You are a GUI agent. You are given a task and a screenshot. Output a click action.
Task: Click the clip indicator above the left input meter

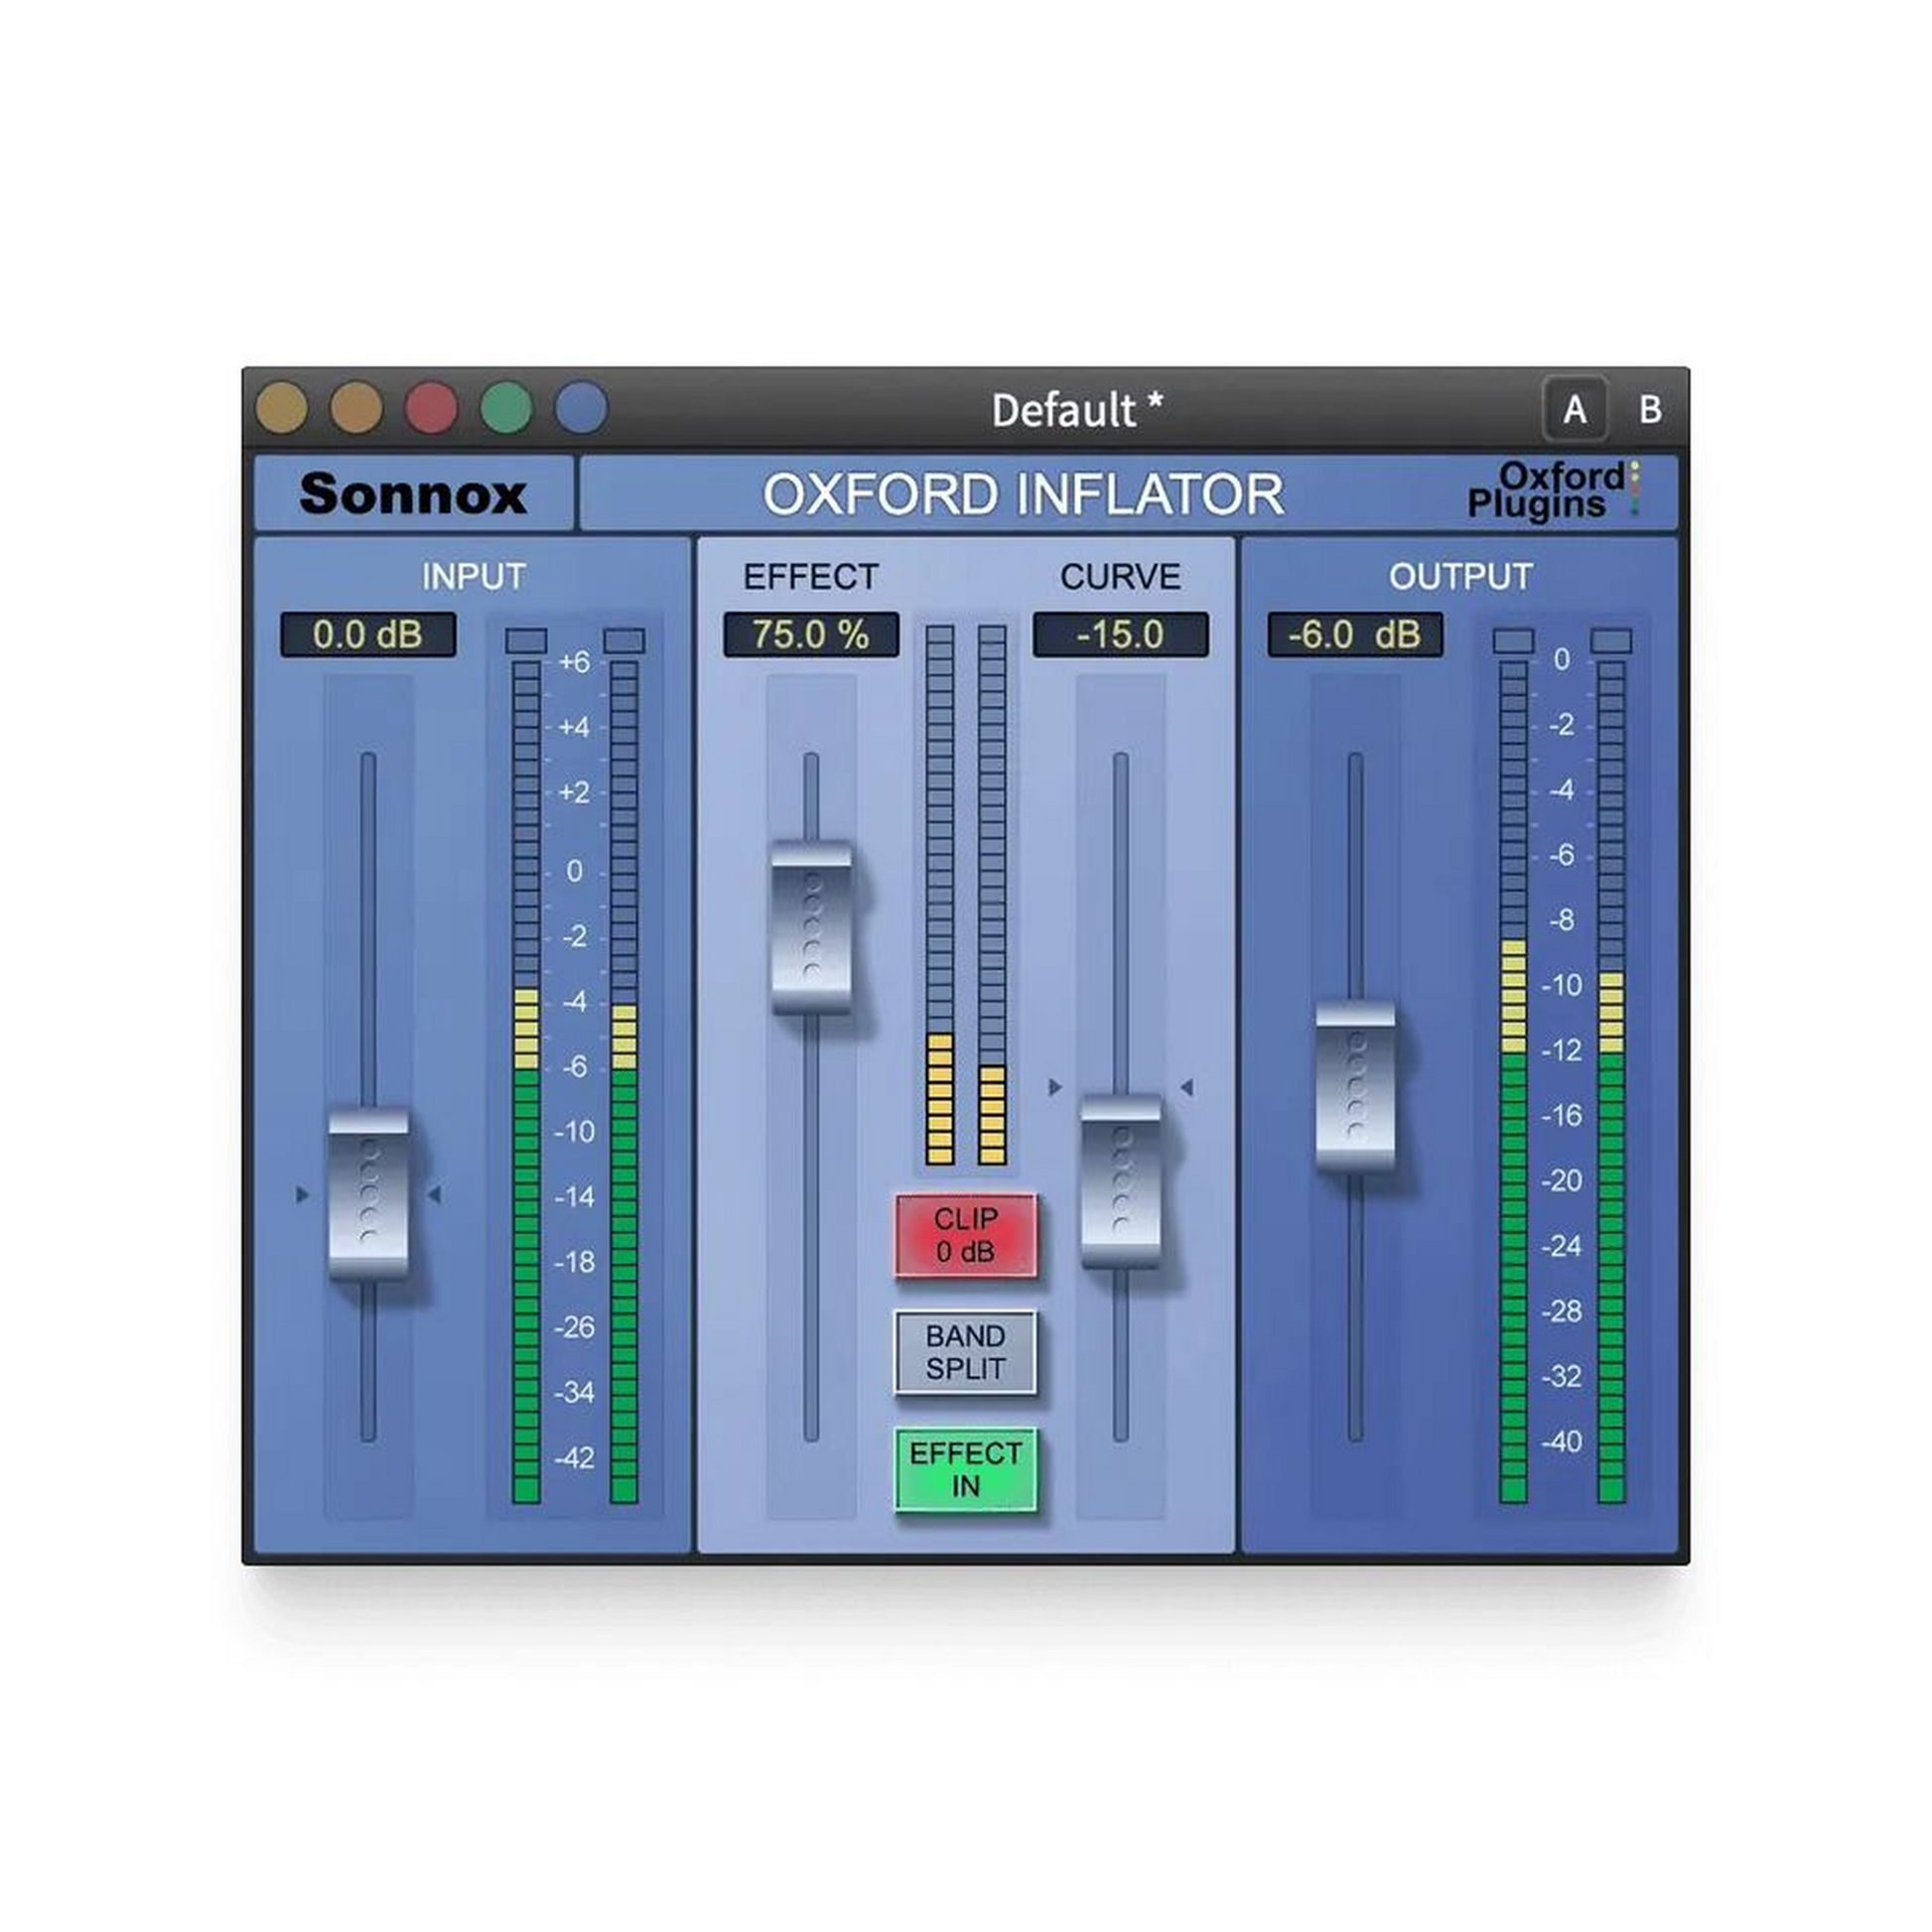pyautogui.click(x=527, y=641)
